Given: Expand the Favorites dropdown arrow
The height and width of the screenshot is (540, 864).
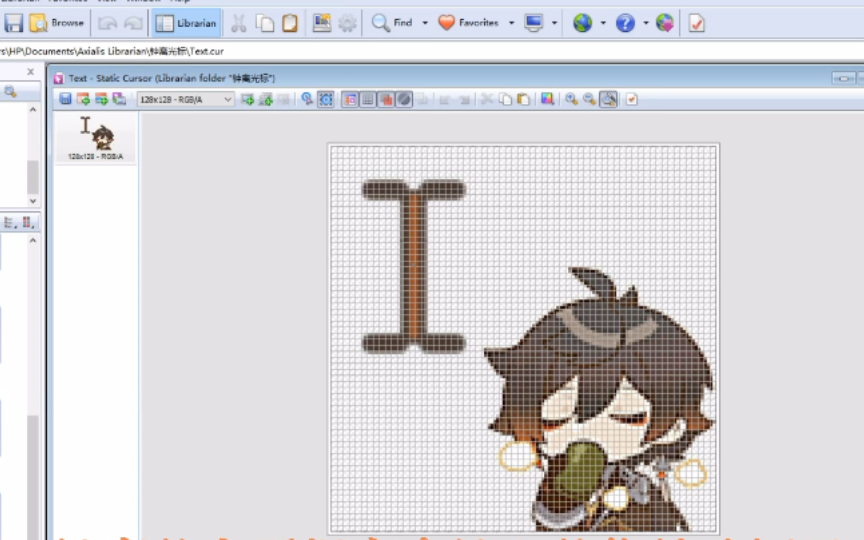Looking at the screenshot, I should pos(512,23).
